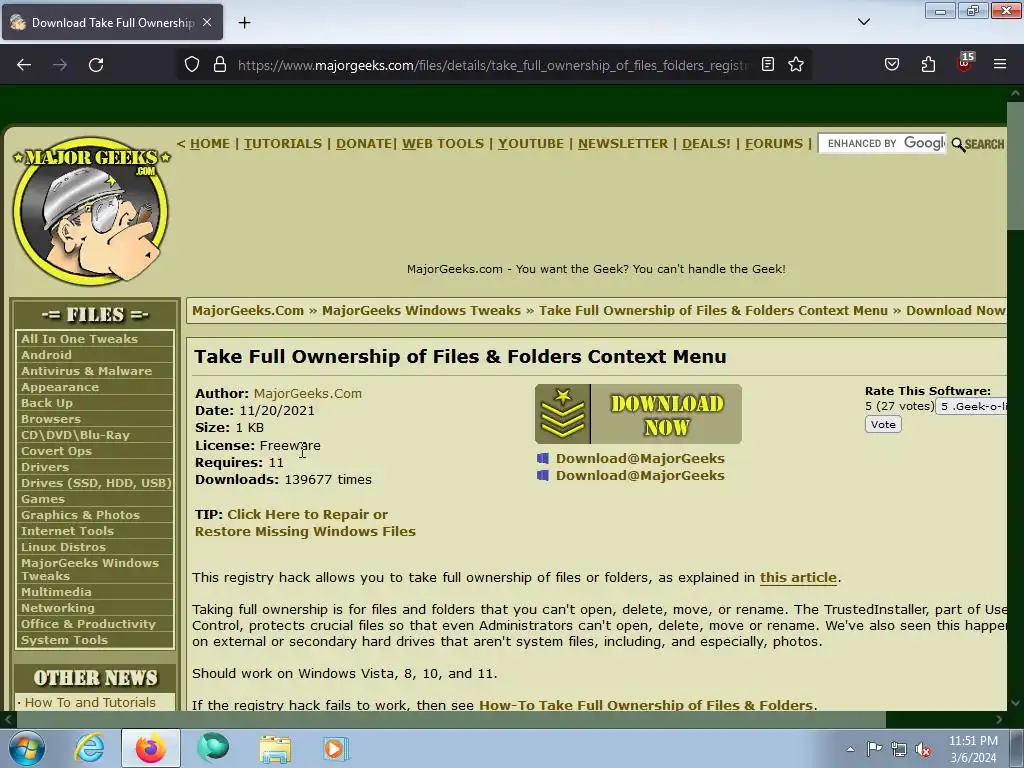Open the extensions puzzle icon
This screenshot has height=768, width=1024.
coord(928,64)
